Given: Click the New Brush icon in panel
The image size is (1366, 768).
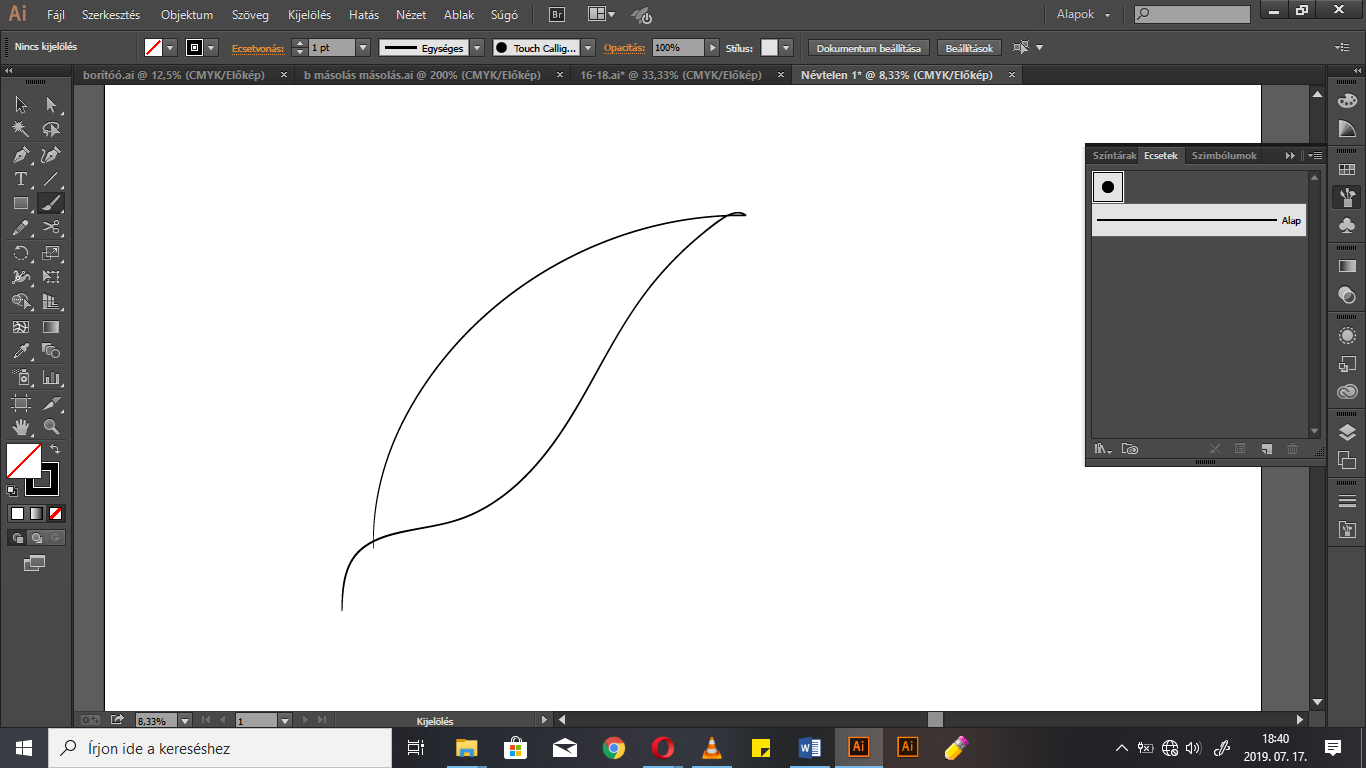Looking at the screenshot, I should click(1266, 450).
